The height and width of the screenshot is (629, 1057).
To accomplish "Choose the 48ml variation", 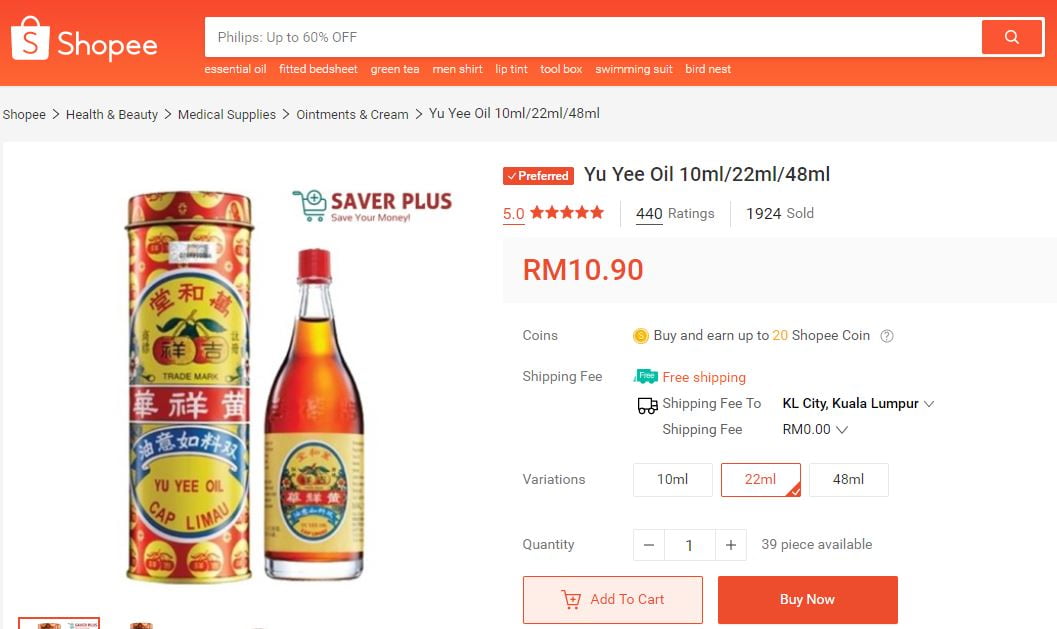I will click(x=848, y=480).
